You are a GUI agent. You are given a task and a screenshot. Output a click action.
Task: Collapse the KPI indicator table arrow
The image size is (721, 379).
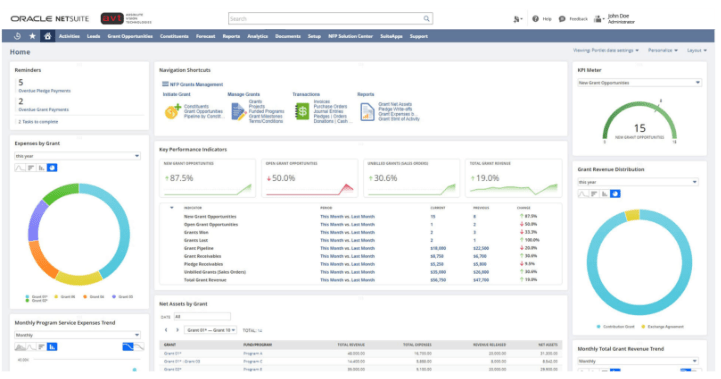172,208
